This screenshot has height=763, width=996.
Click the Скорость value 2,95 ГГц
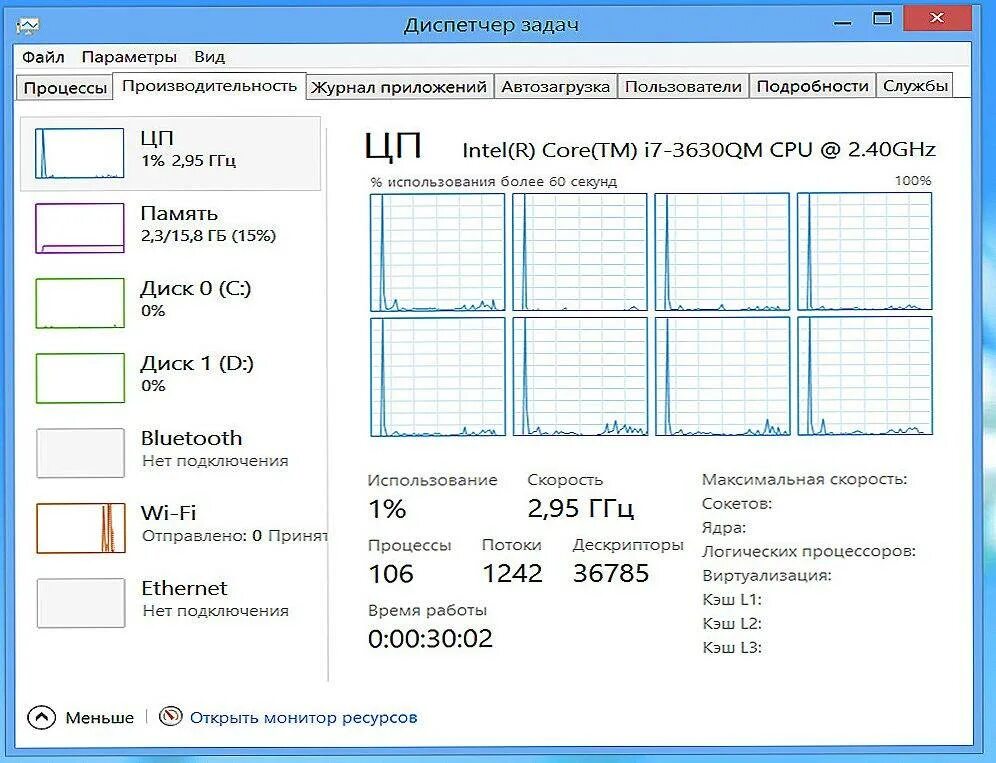point(581,509)
